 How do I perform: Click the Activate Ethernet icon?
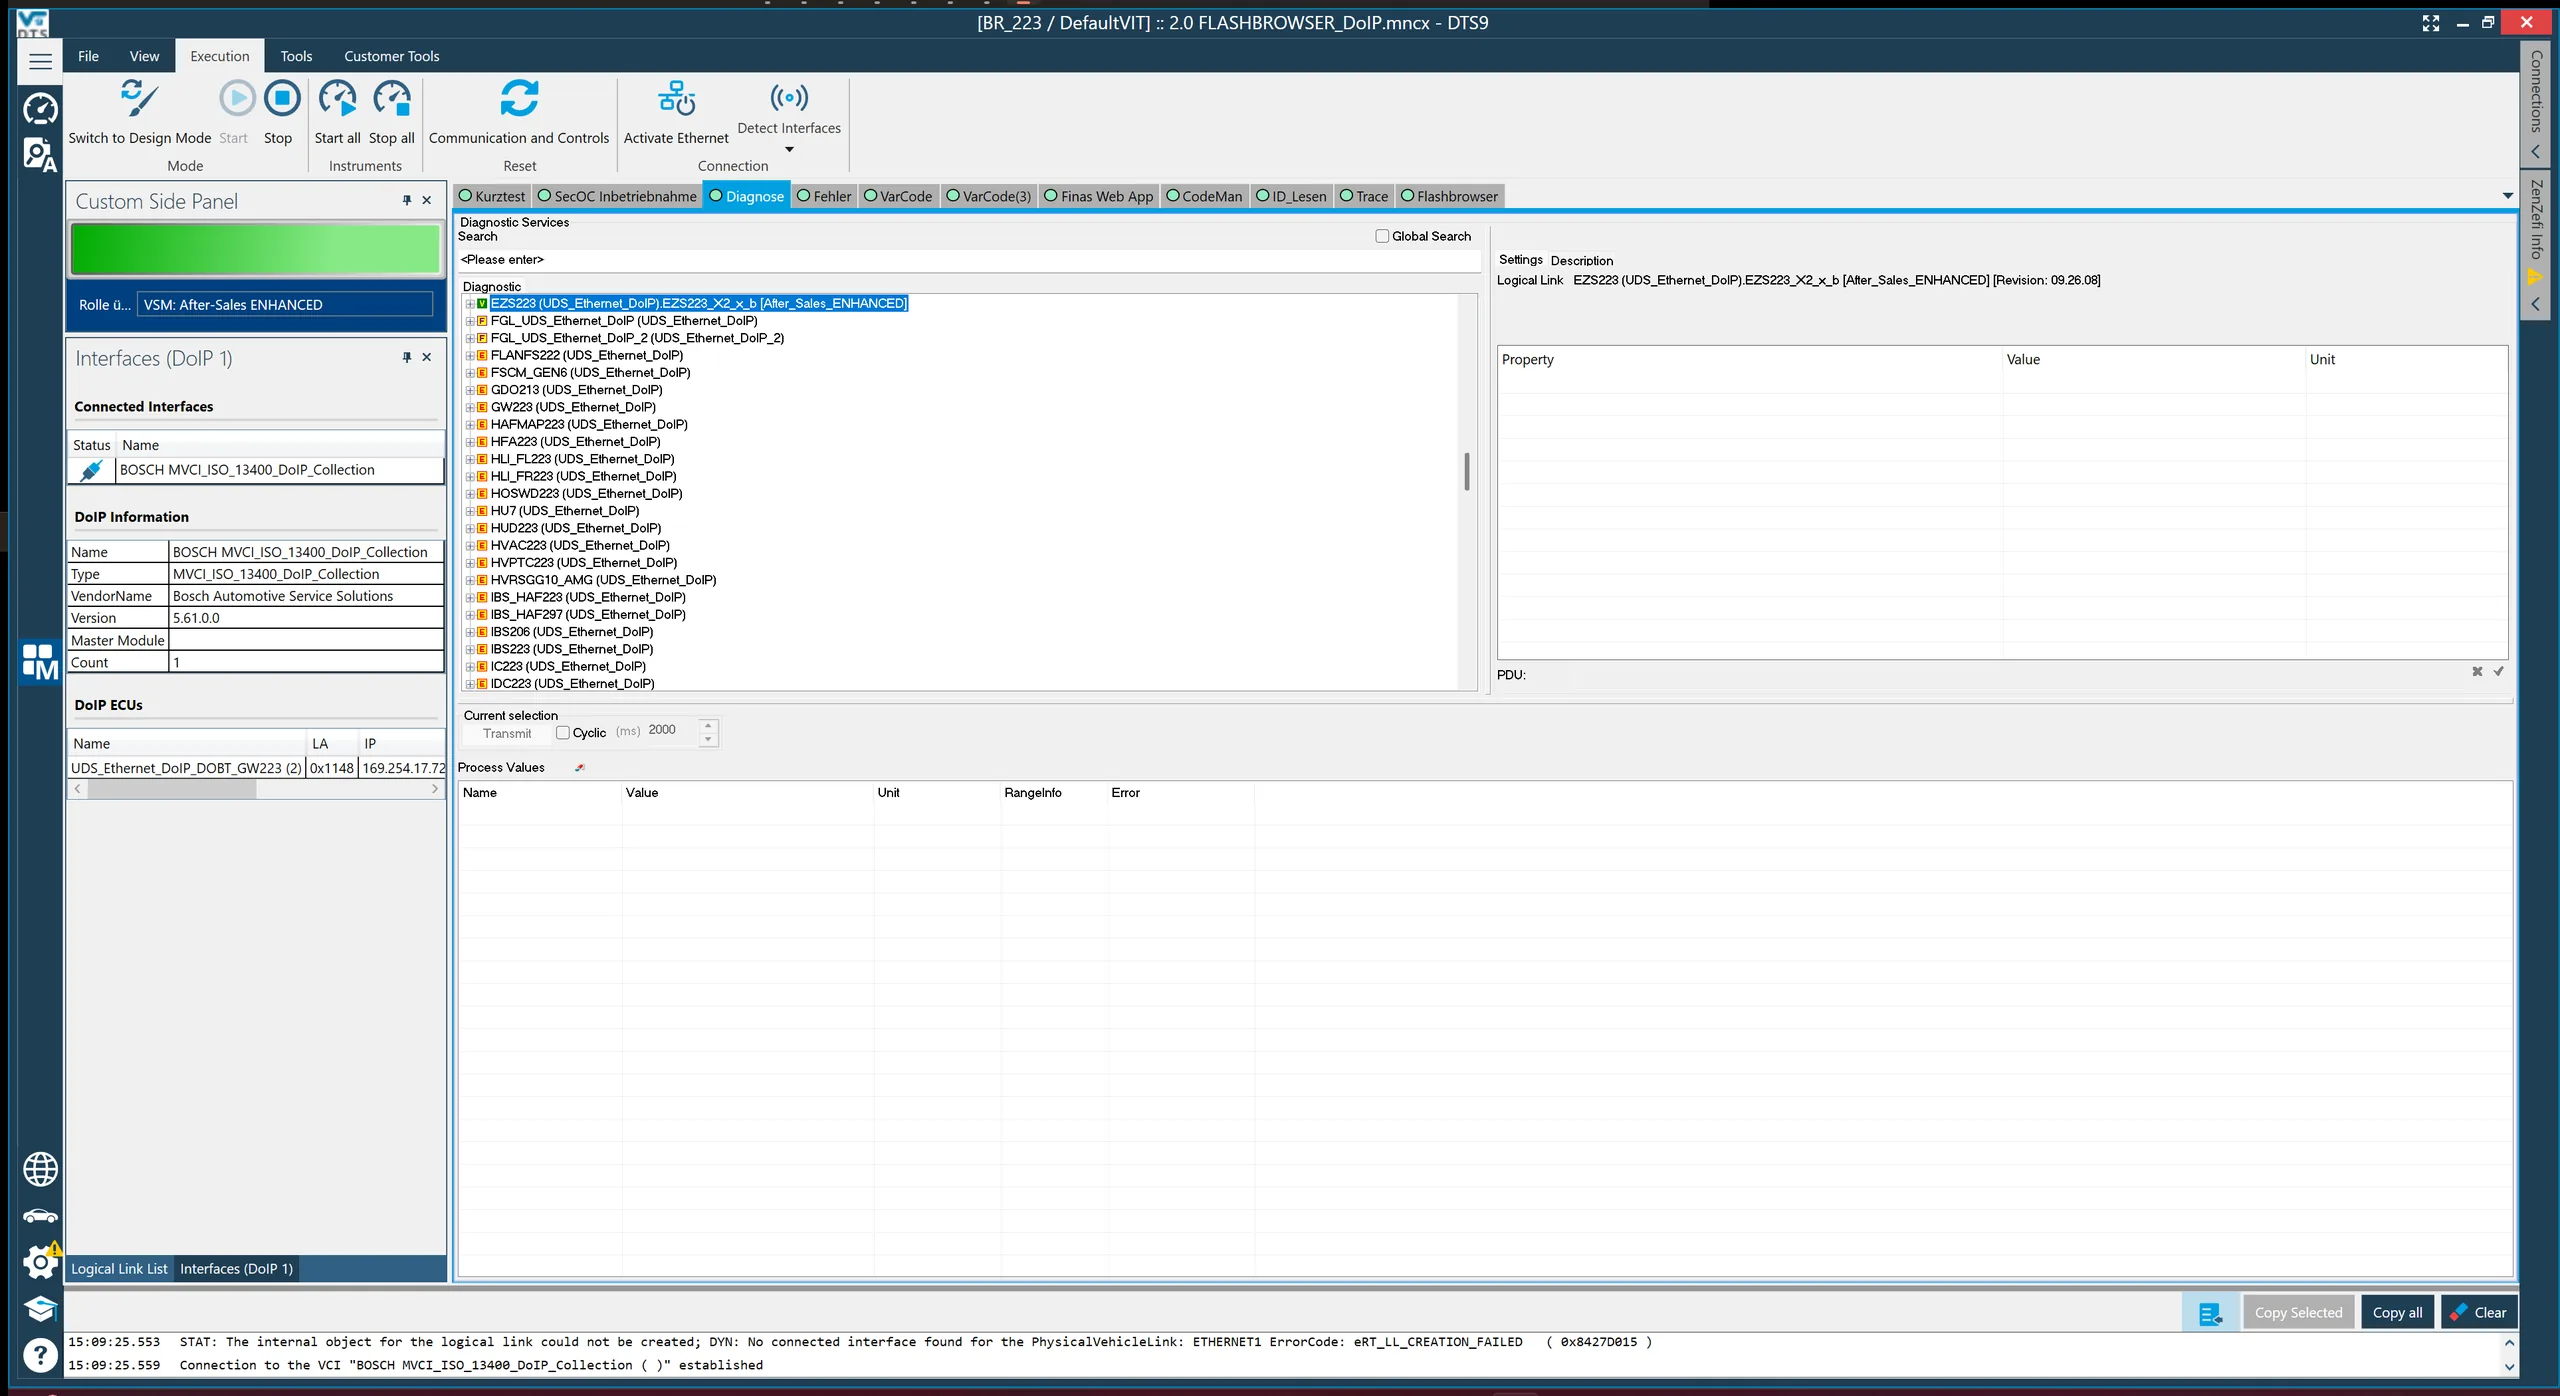click(x=676, y=98)
